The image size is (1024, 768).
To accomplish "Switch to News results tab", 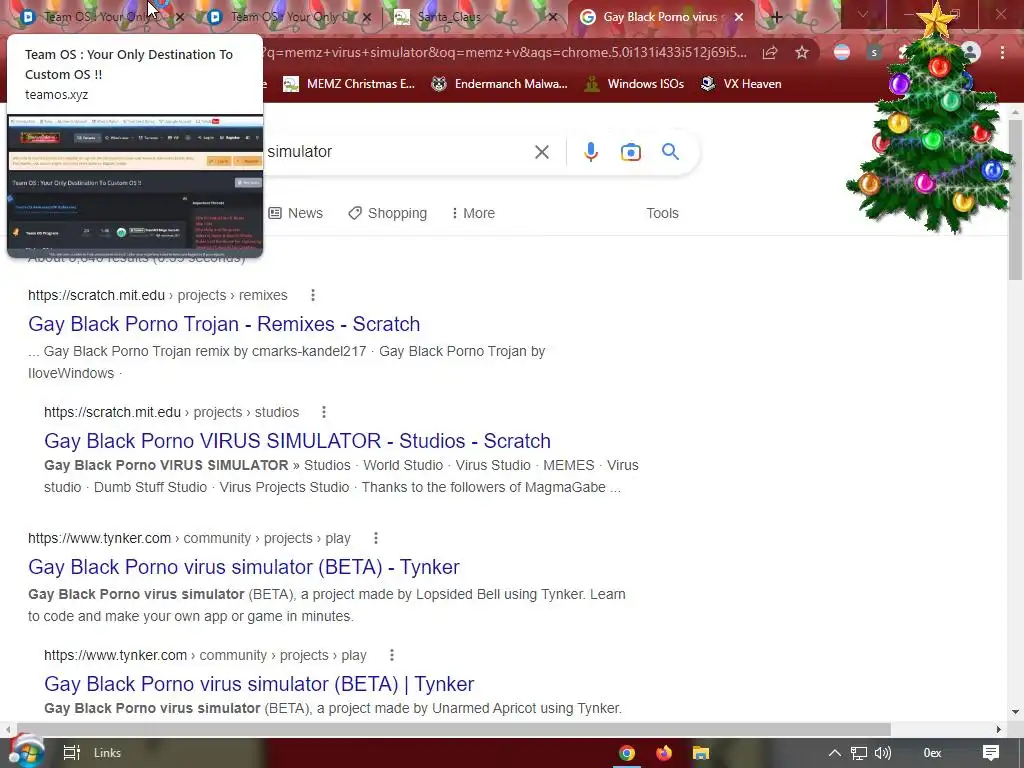I will (x=296, y=213).
